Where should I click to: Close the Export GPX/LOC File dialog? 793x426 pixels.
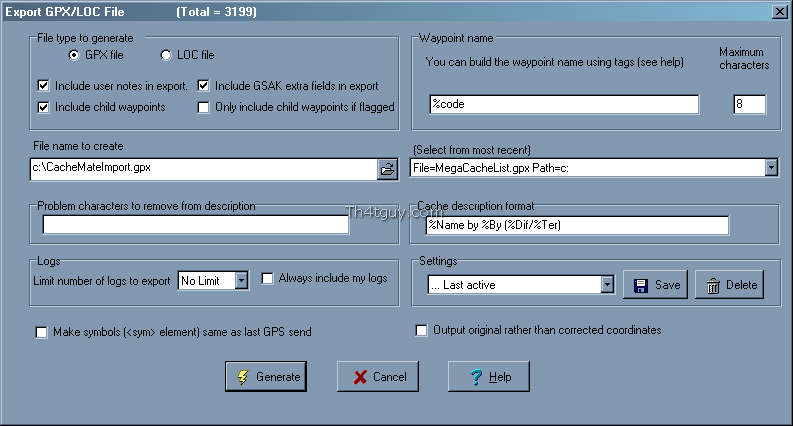click(x=780, y=10)
